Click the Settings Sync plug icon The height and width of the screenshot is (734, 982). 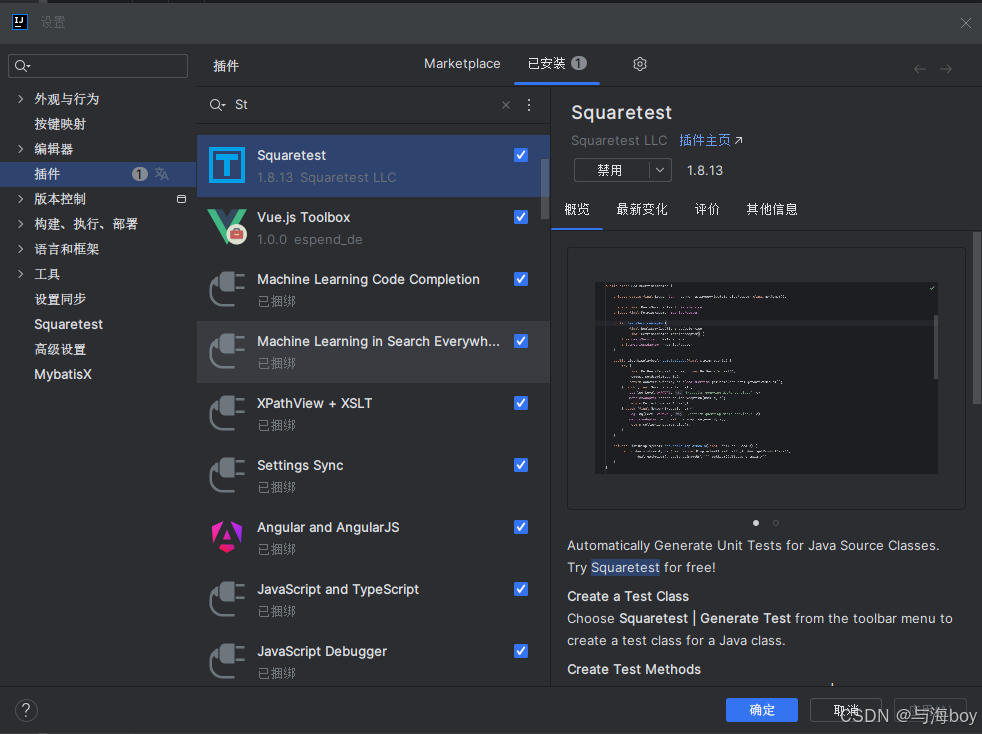[x=227, y=475]
